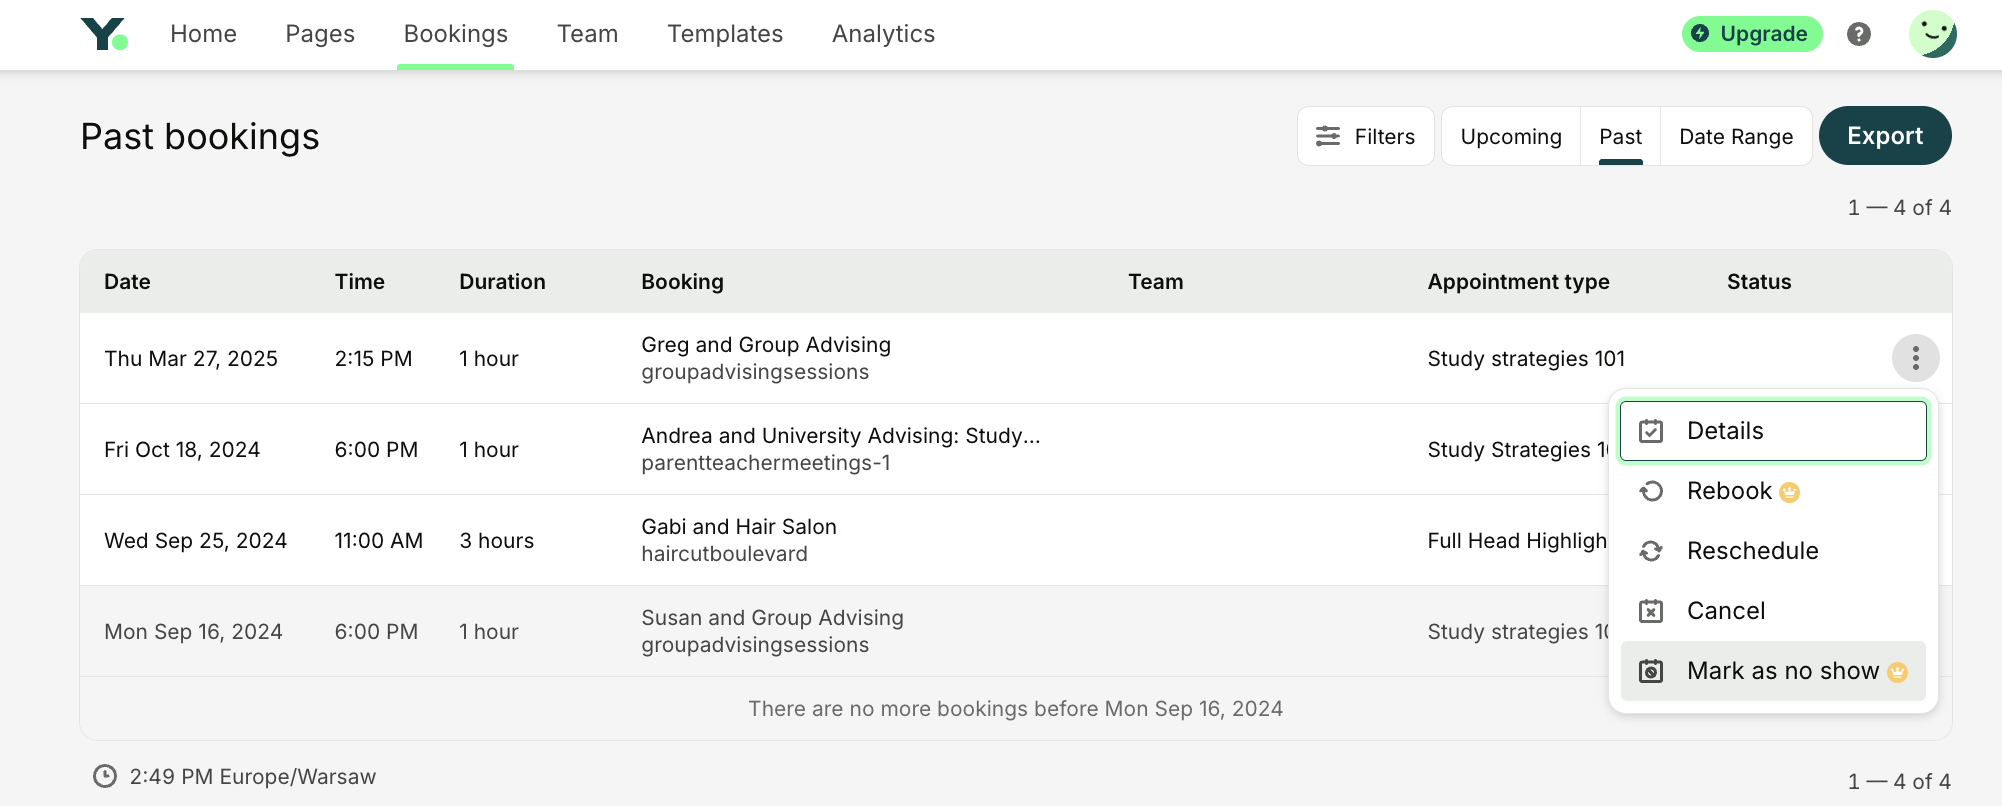Open the groupadvisingsessions booking link
The width and height of the screenshot is (2002, 806).
click(x=756, y=371)
